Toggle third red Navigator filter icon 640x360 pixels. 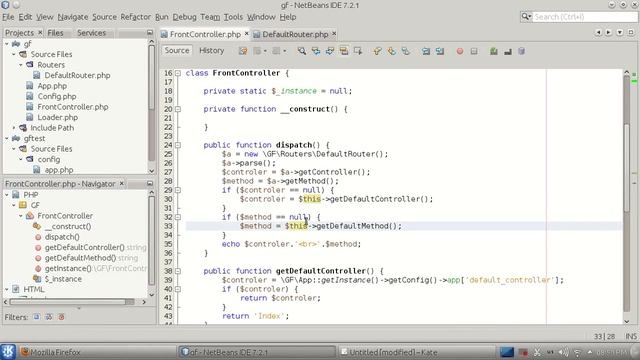(x=62, y=317)
